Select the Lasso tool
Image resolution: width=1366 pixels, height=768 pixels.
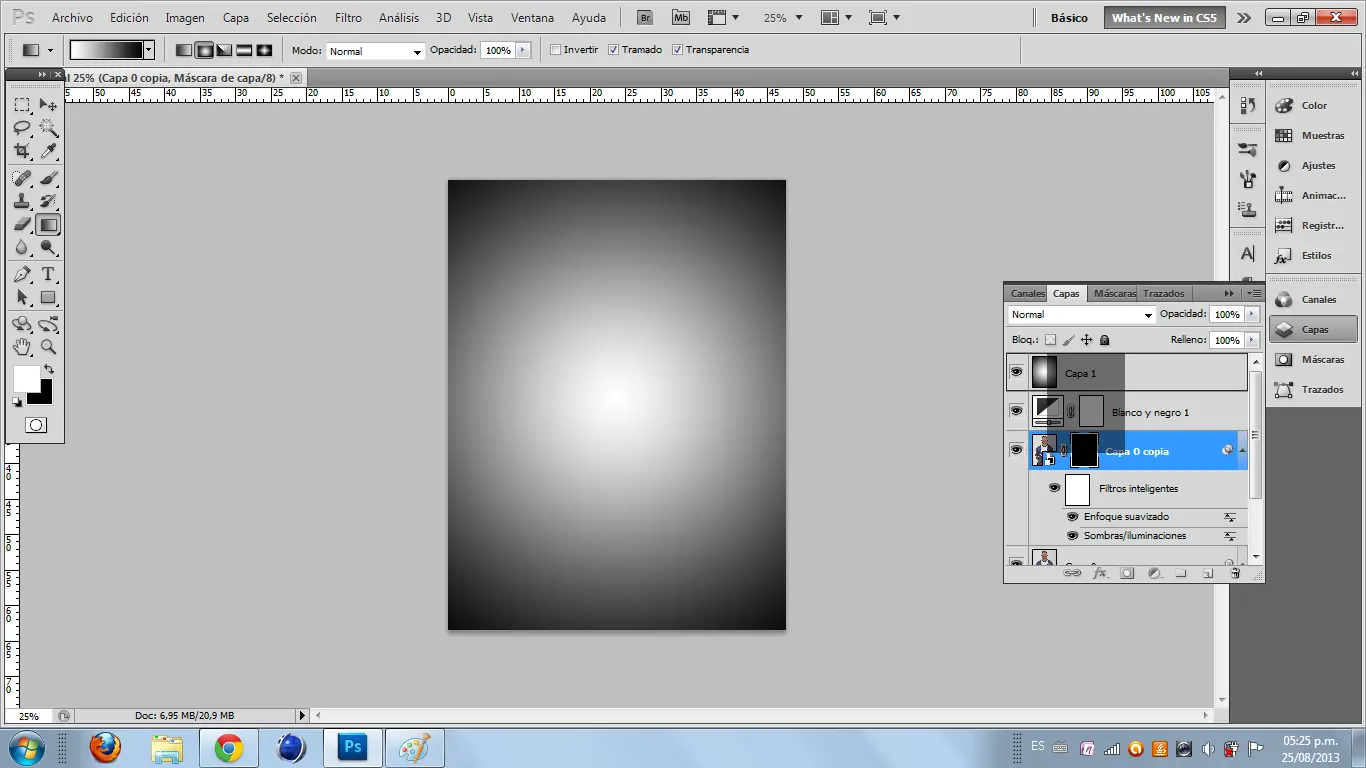point(22,128)
